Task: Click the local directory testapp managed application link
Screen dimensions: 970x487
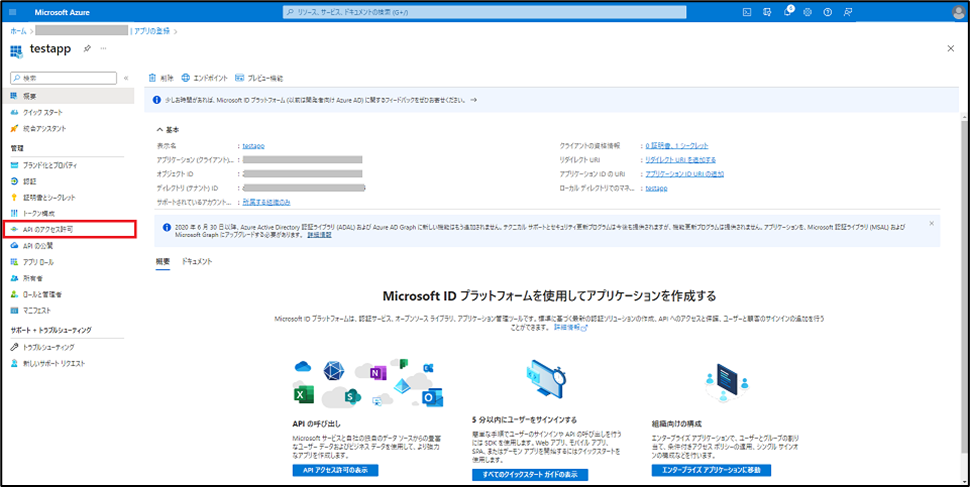Action: click(x=656, y=188)
